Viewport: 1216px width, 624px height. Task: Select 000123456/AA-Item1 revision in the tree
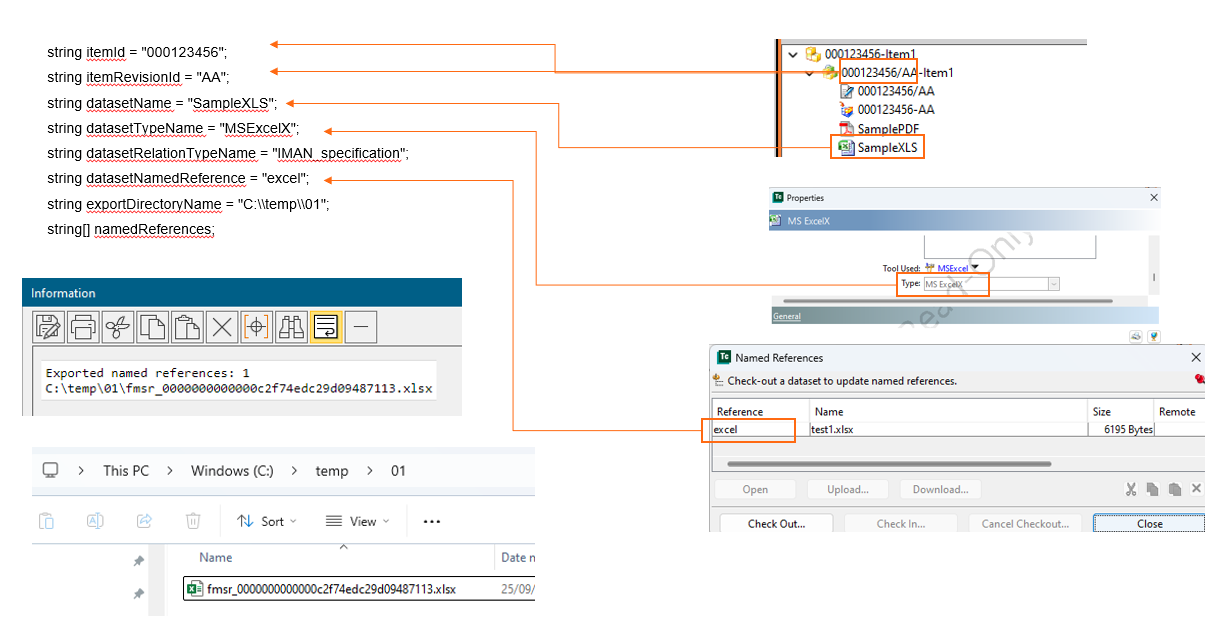click(x=897, y=73)
